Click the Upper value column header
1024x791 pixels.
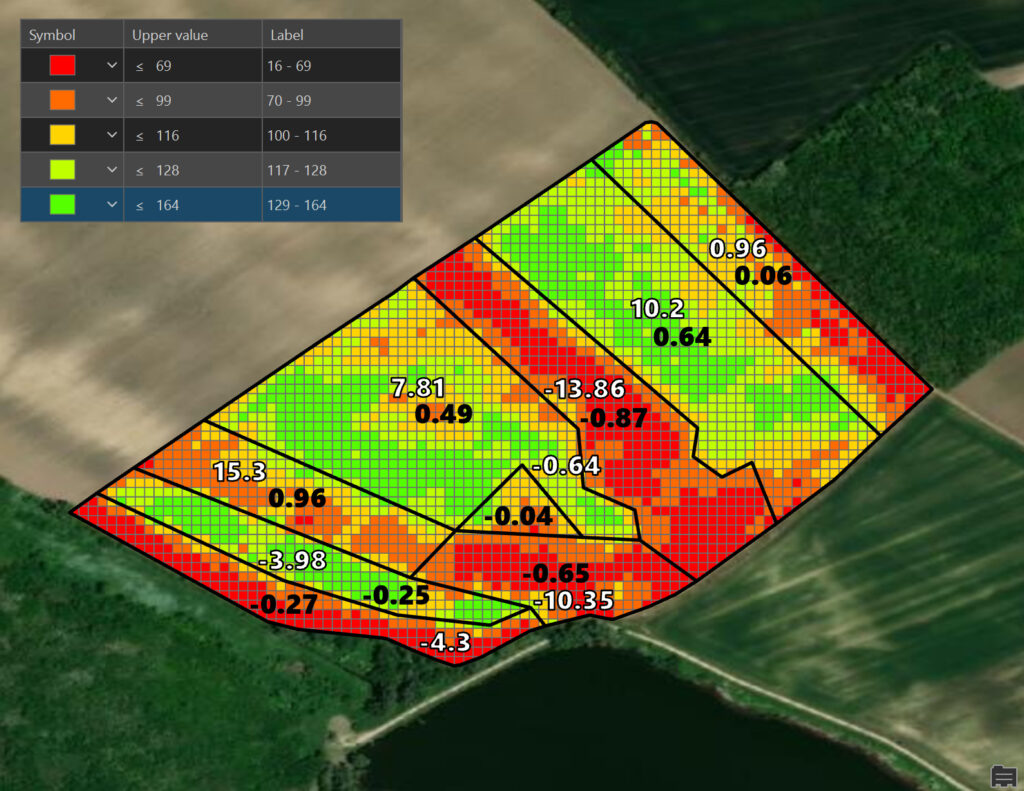point(170,35)
